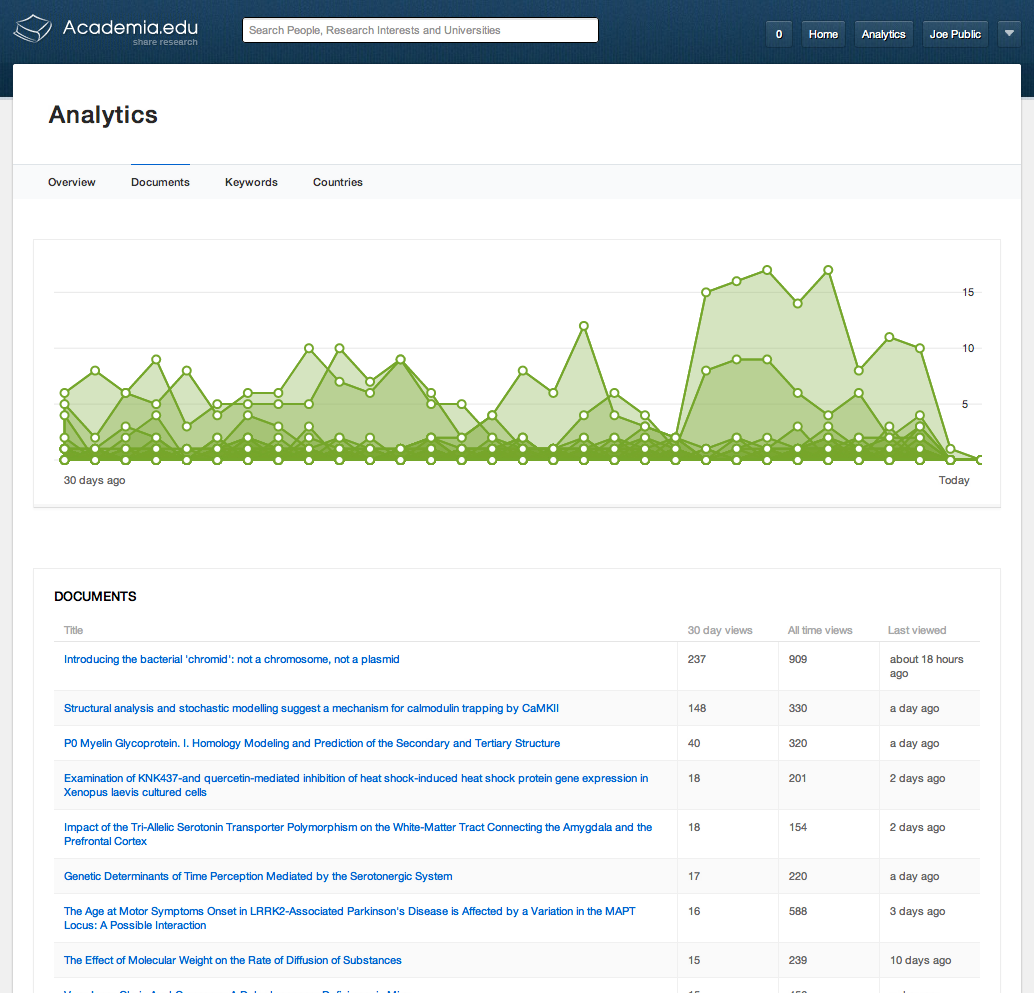Switch to the Countries tab

coord(337,182)
